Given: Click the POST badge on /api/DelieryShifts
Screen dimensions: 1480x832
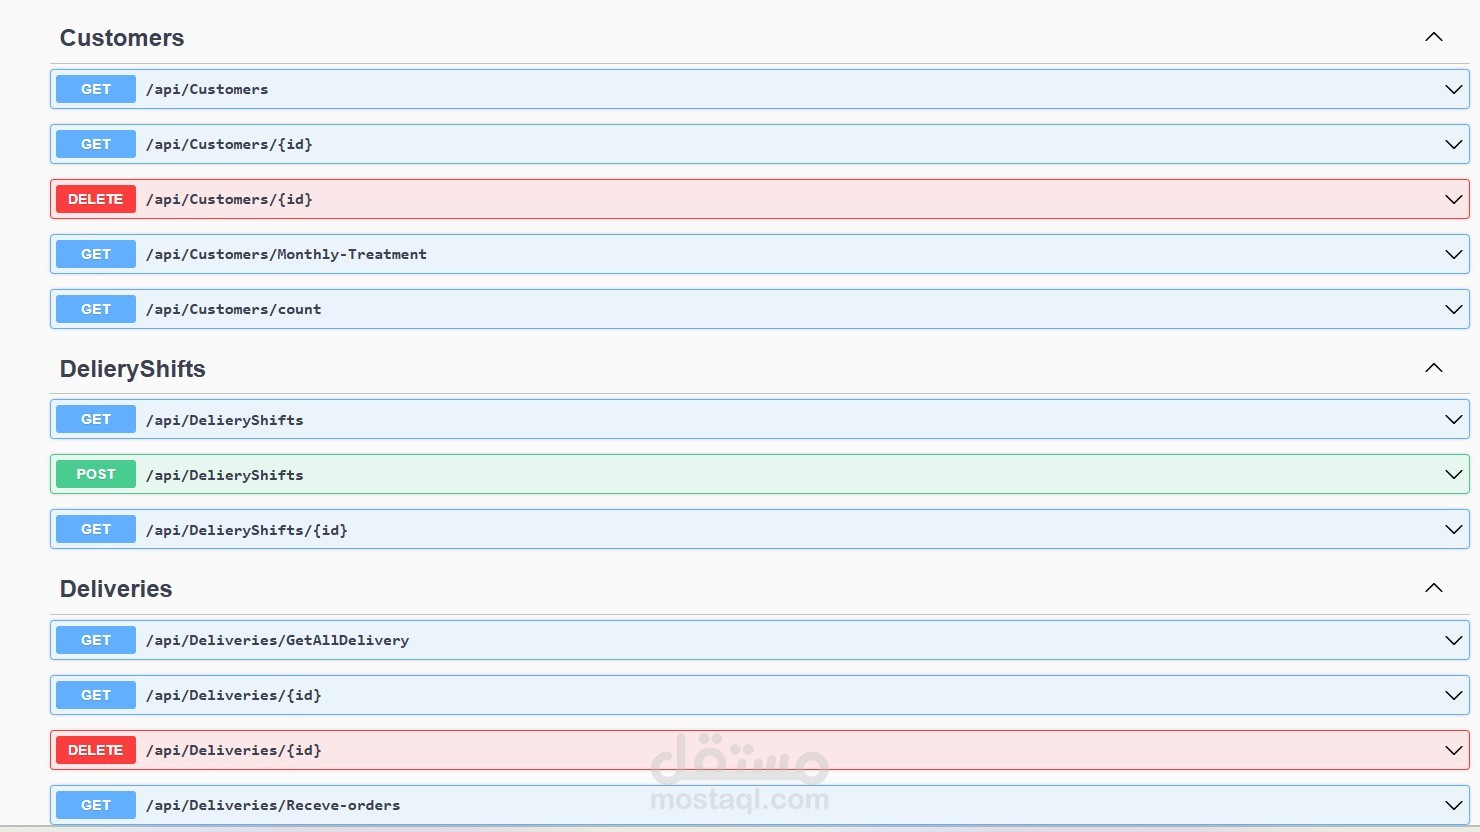Looking at the screenshot, I should click(x=95, y=474).
